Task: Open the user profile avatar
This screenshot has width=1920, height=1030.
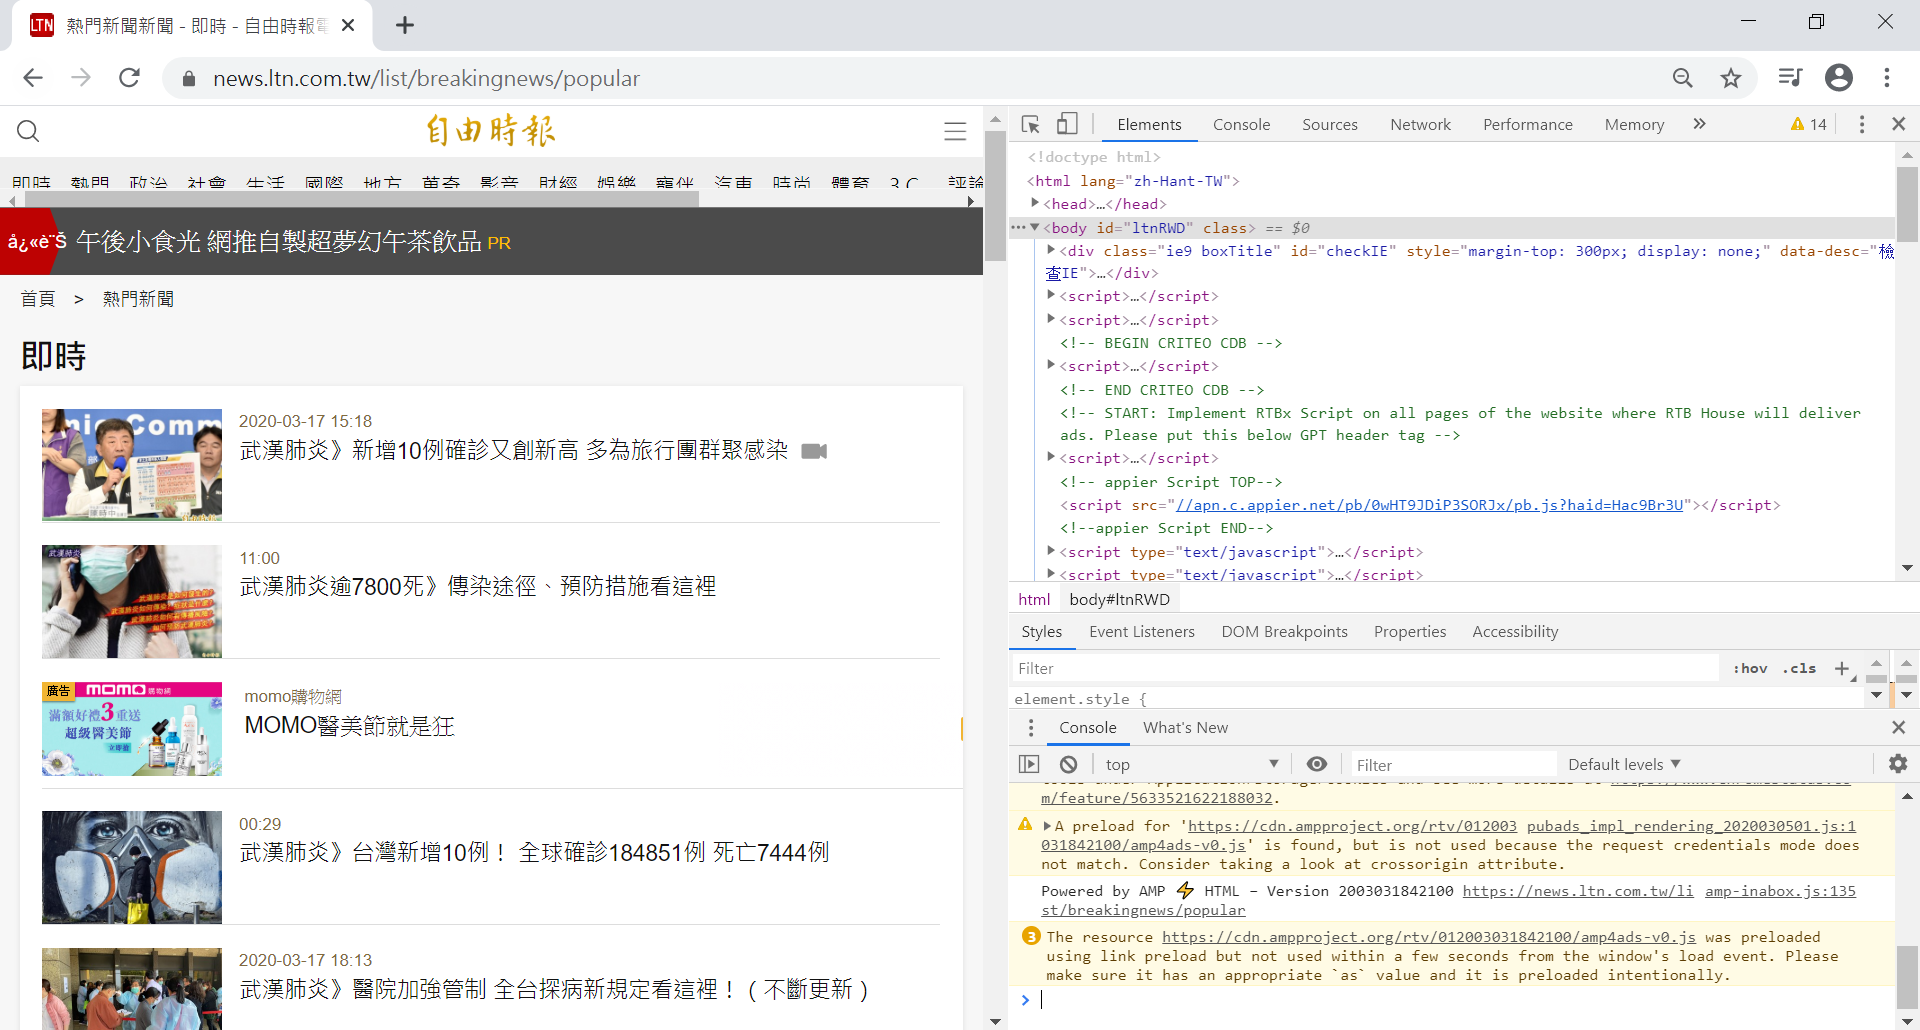Action: tap(1838, 78)
